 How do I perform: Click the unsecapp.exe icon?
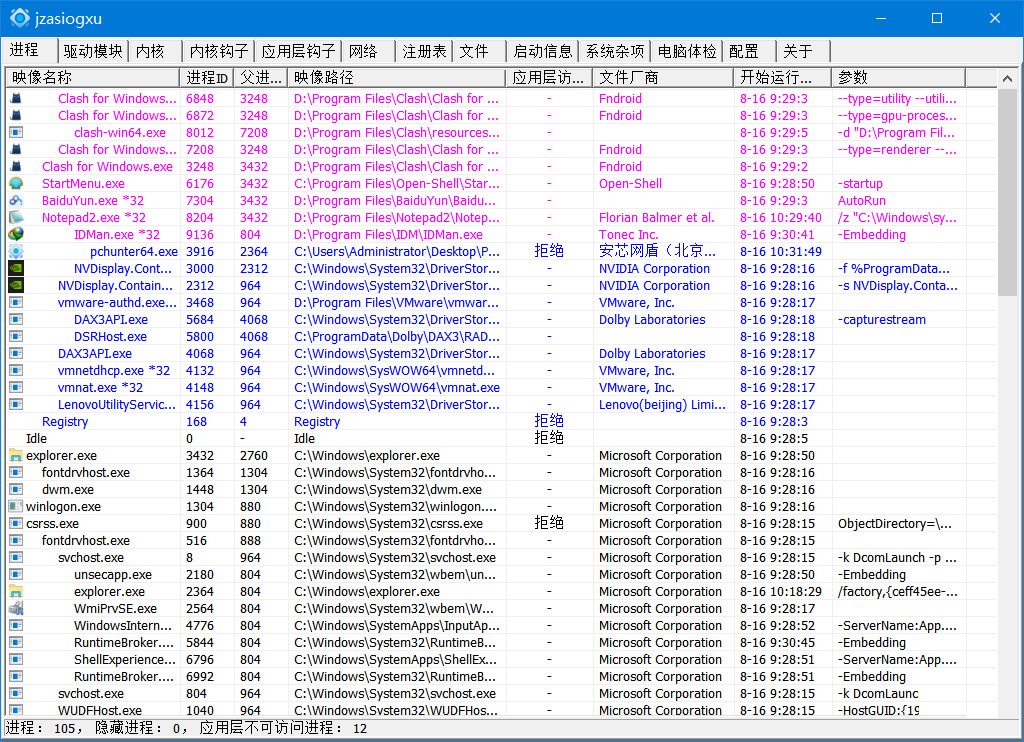[x=16, y=574]
